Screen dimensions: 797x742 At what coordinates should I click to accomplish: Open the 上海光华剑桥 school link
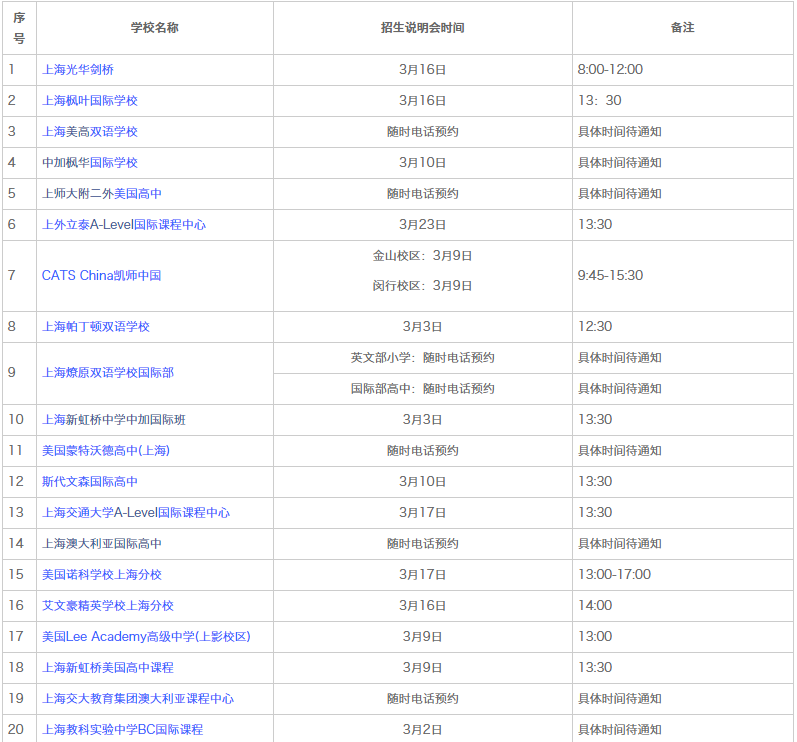pyautogui.click(x=78, y=70)
